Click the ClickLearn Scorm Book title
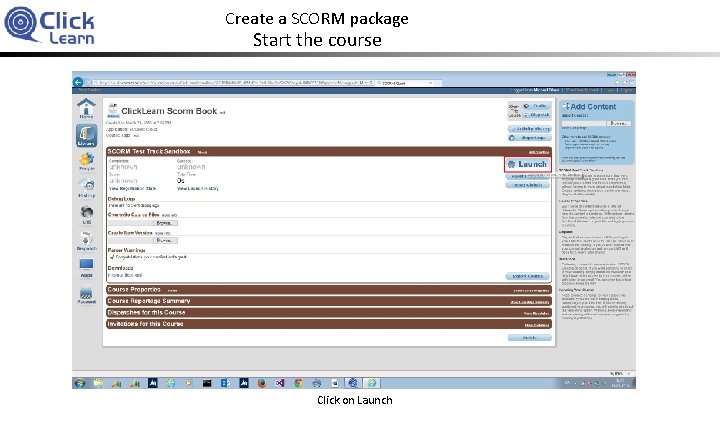 169,111
